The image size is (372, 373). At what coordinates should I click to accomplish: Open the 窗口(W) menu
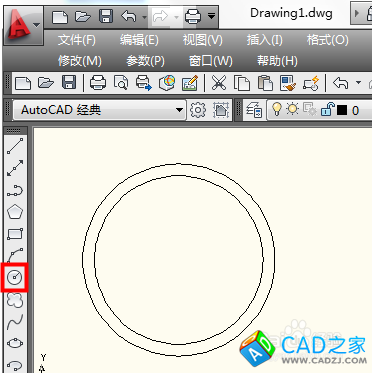click(210, 61)
